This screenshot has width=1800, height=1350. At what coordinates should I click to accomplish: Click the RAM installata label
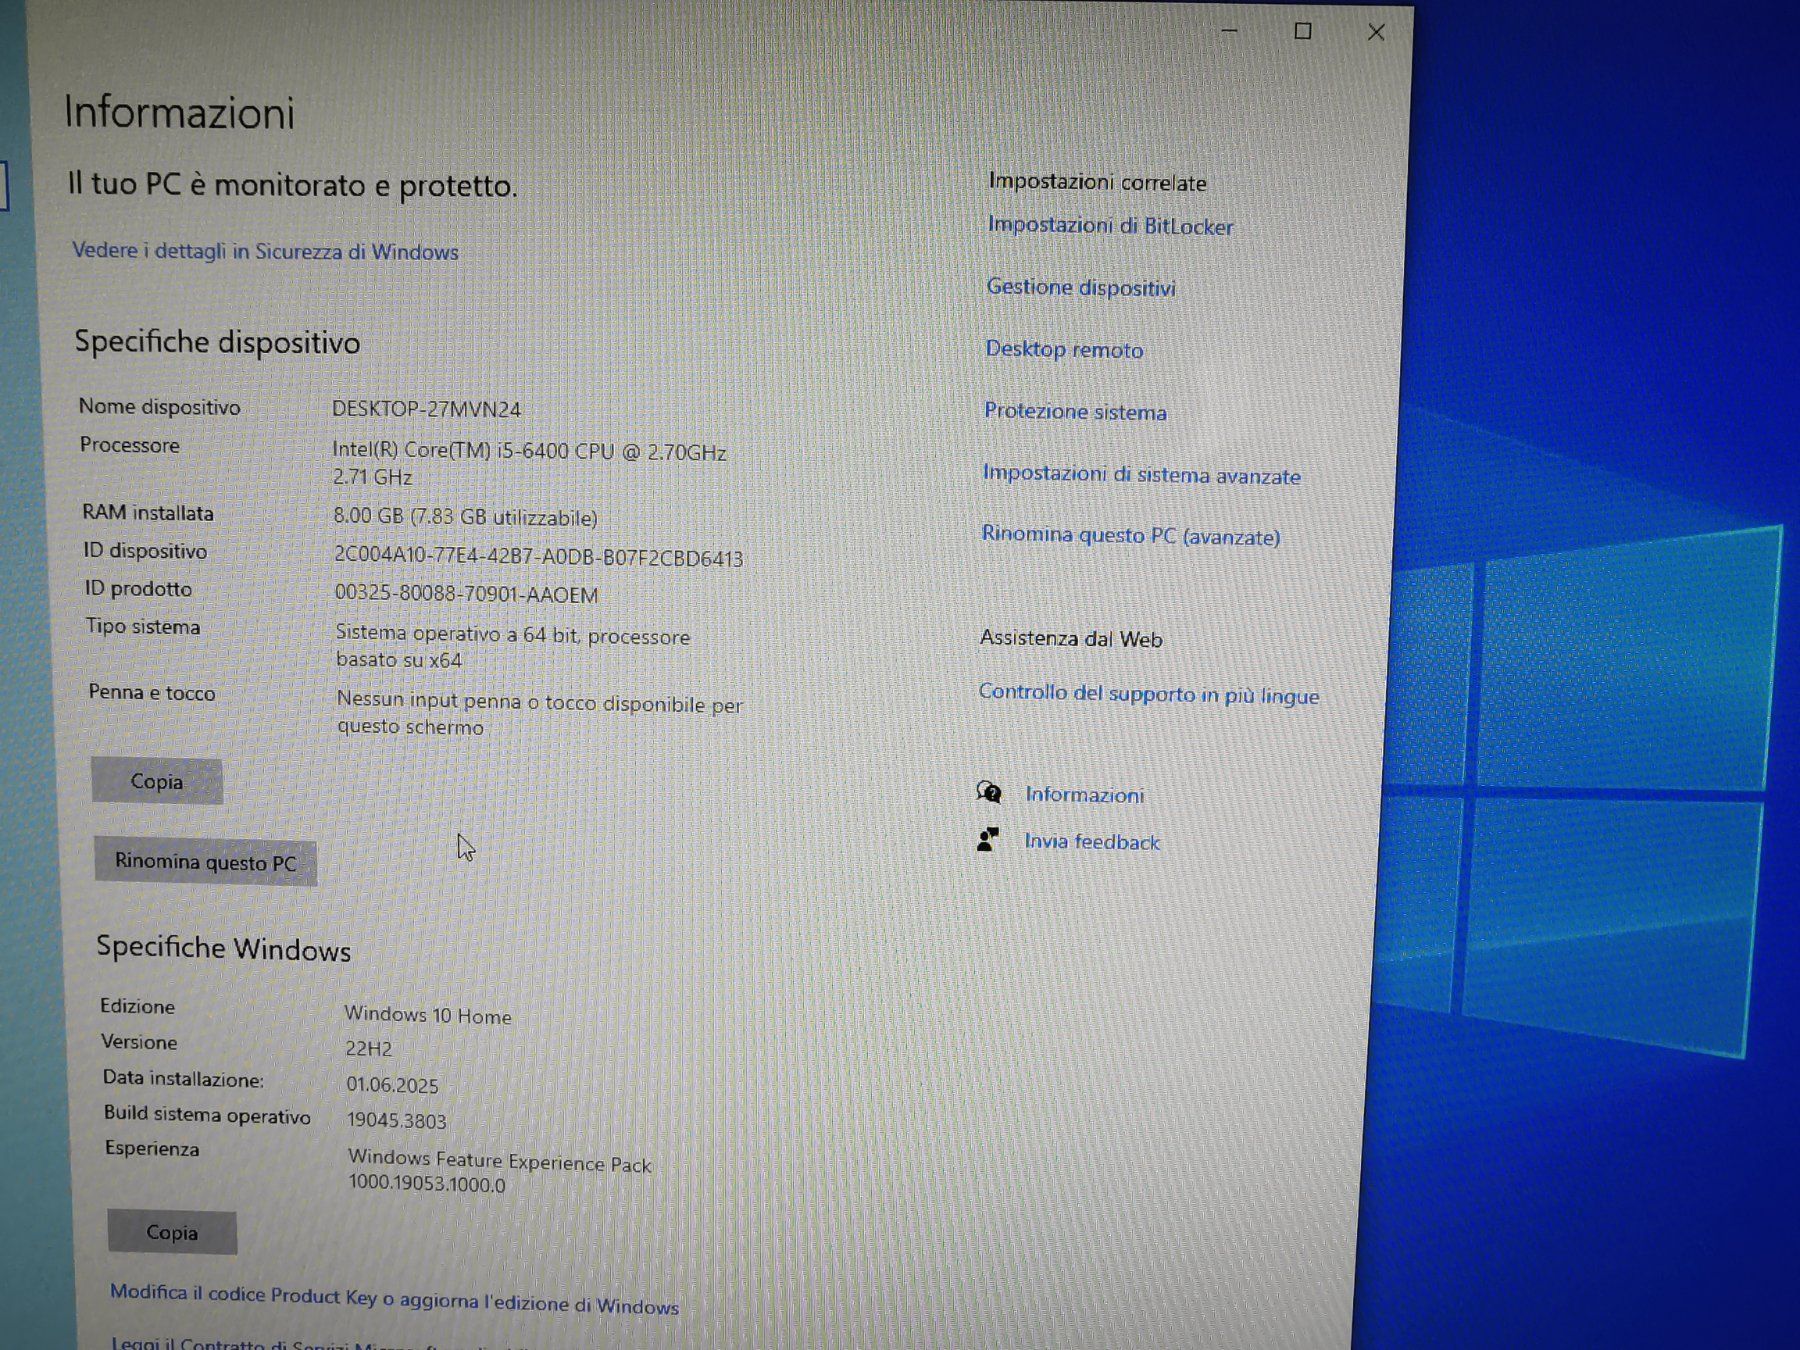(x=147, y=512)
